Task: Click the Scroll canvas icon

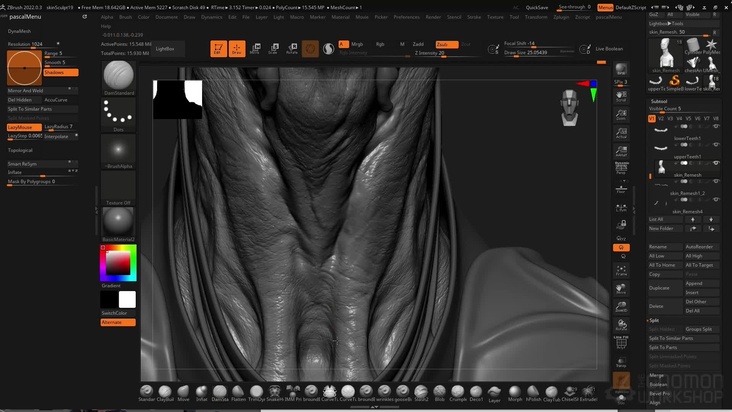Action: point(621,97)
